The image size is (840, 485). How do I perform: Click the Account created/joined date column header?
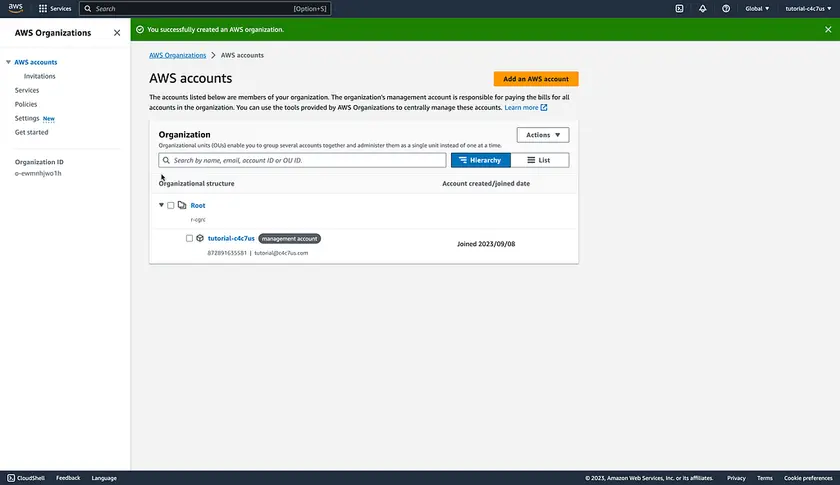(x=486, y=183)
